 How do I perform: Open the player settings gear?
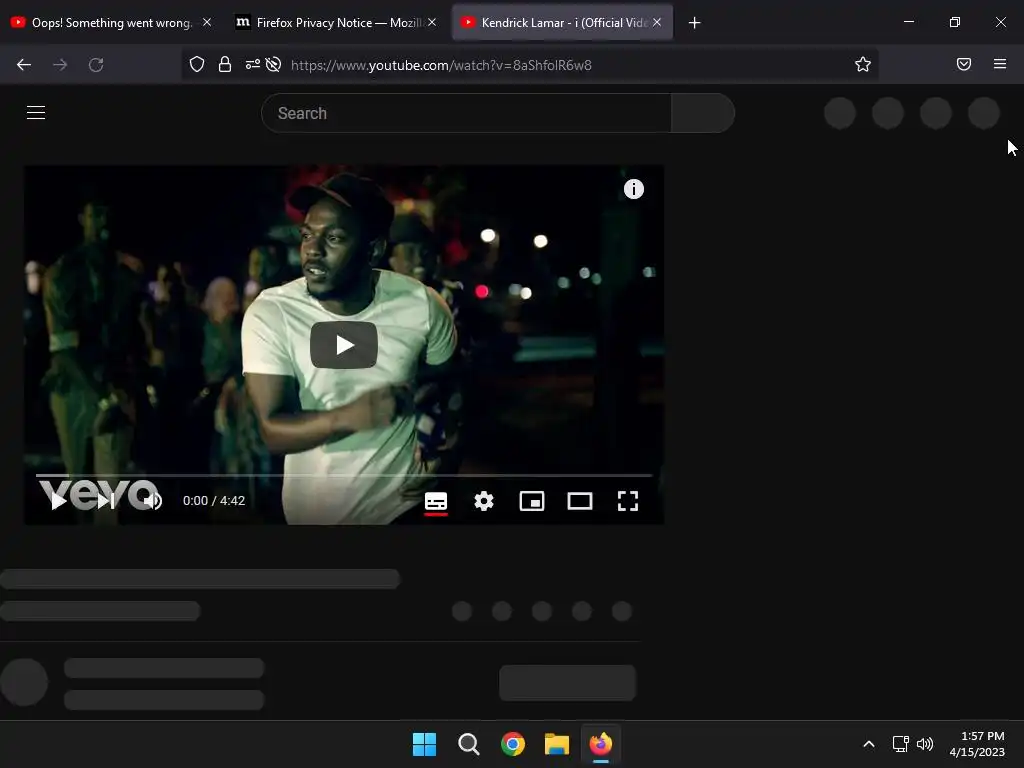(484, 502)
